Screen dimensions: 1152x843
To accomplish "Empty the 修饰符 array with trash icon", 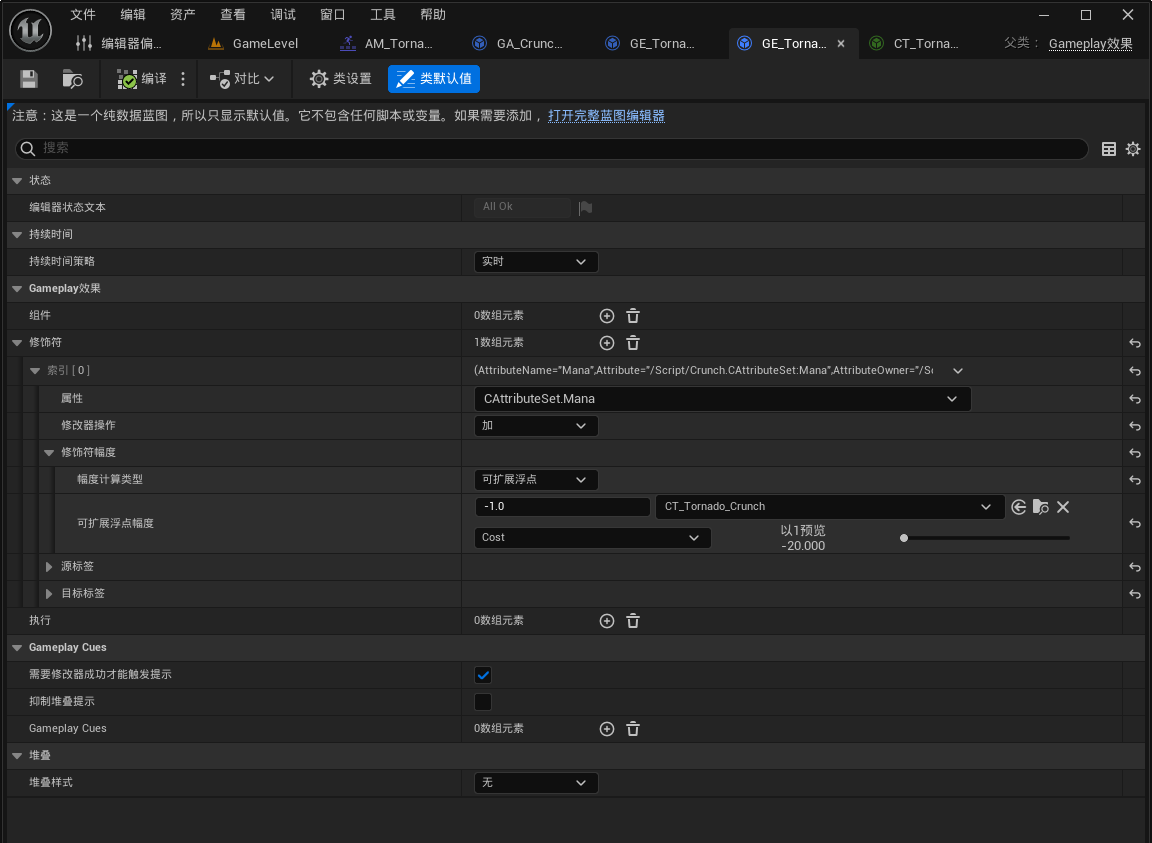I will tap(633, 343).
